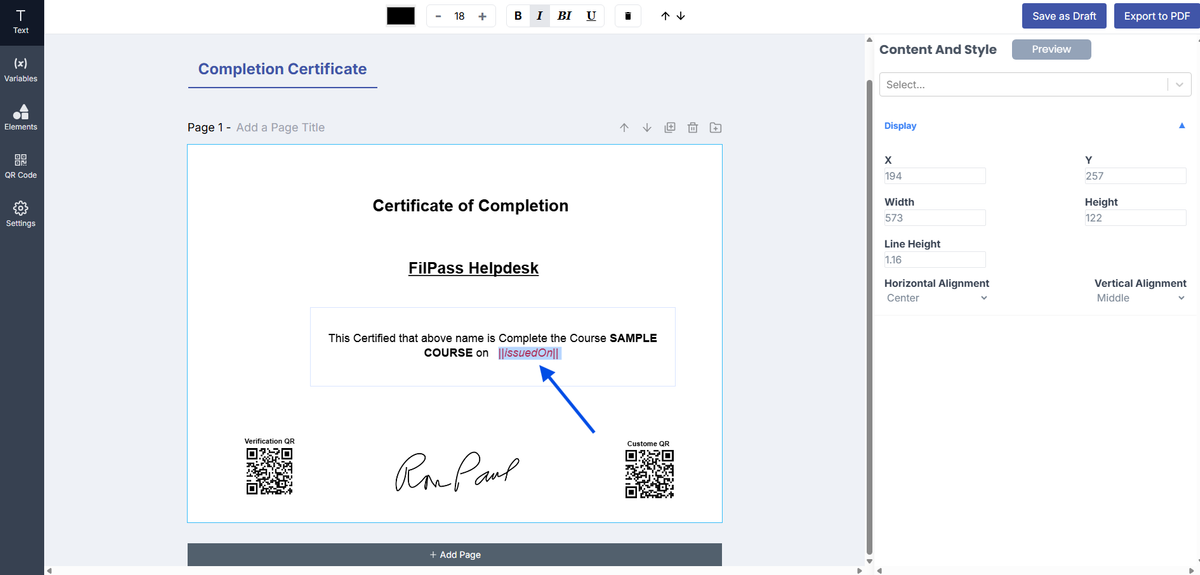Click the Preview button
The width and height of the screenshot is (1200, 575).
[x=1051, y=49]
